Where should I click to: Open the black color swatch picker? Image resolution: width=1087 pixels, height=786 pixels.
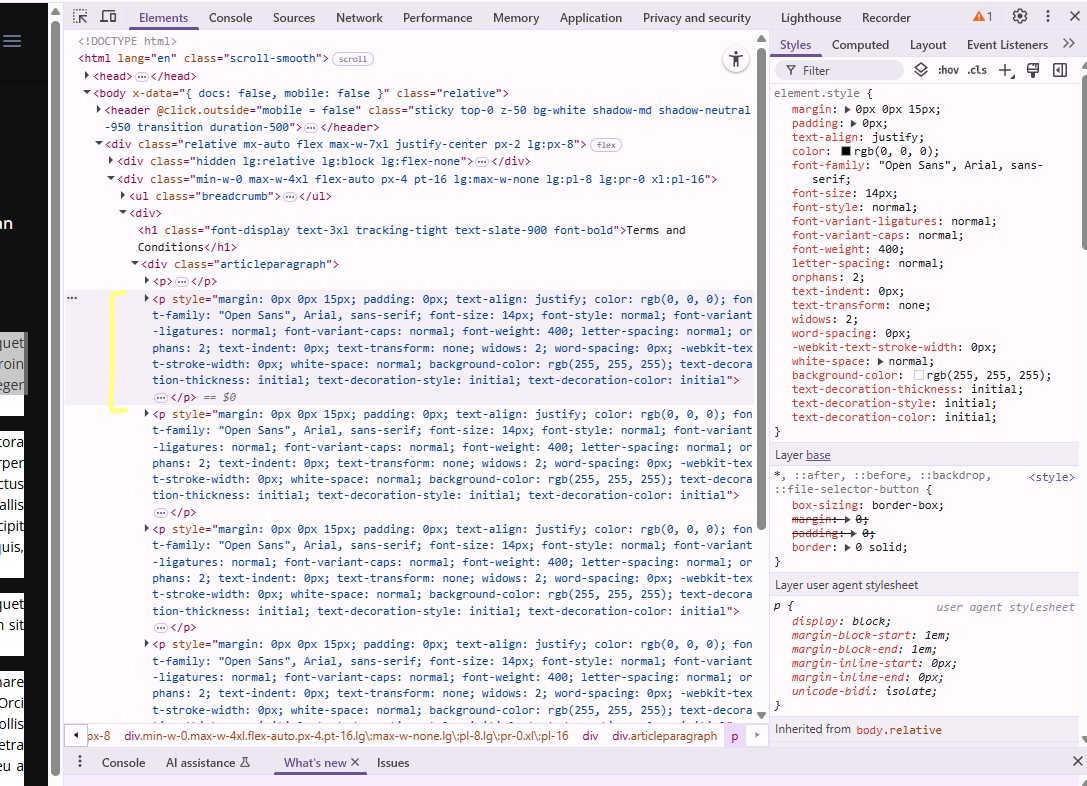click(846, 151)
